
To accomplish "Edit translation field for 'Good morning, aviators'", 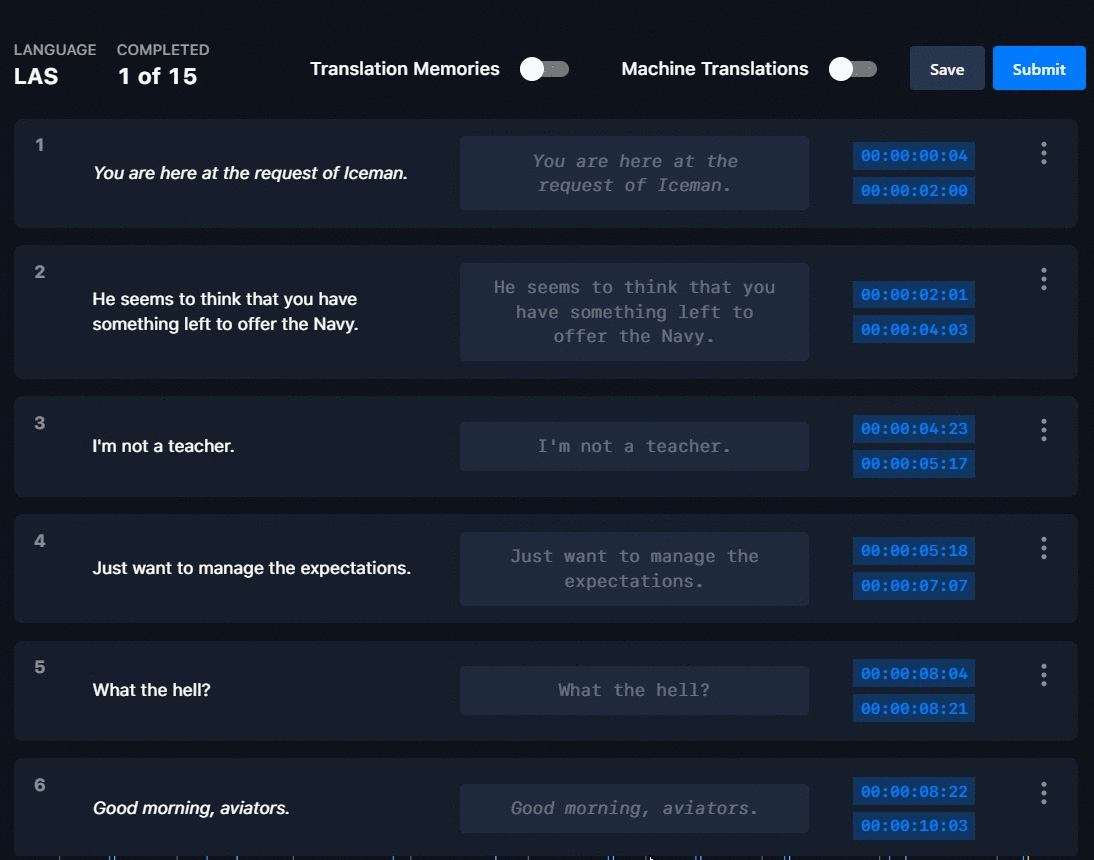I will [634, 808].
